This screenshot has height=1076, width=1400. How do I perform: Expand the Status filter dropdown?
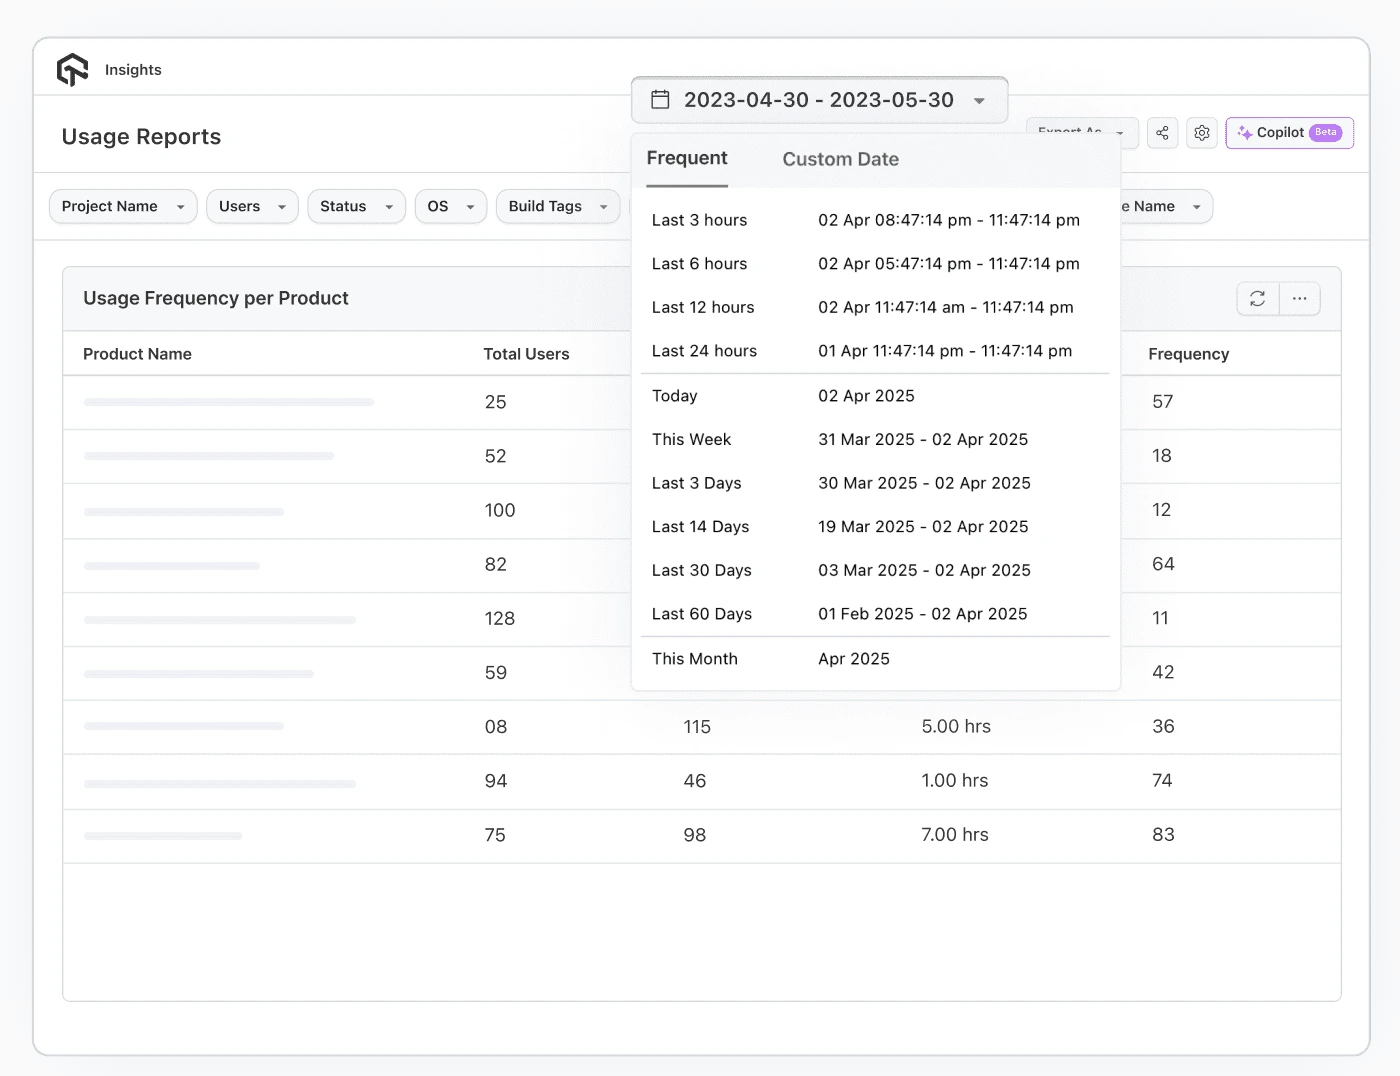click(x=356, y=206)
